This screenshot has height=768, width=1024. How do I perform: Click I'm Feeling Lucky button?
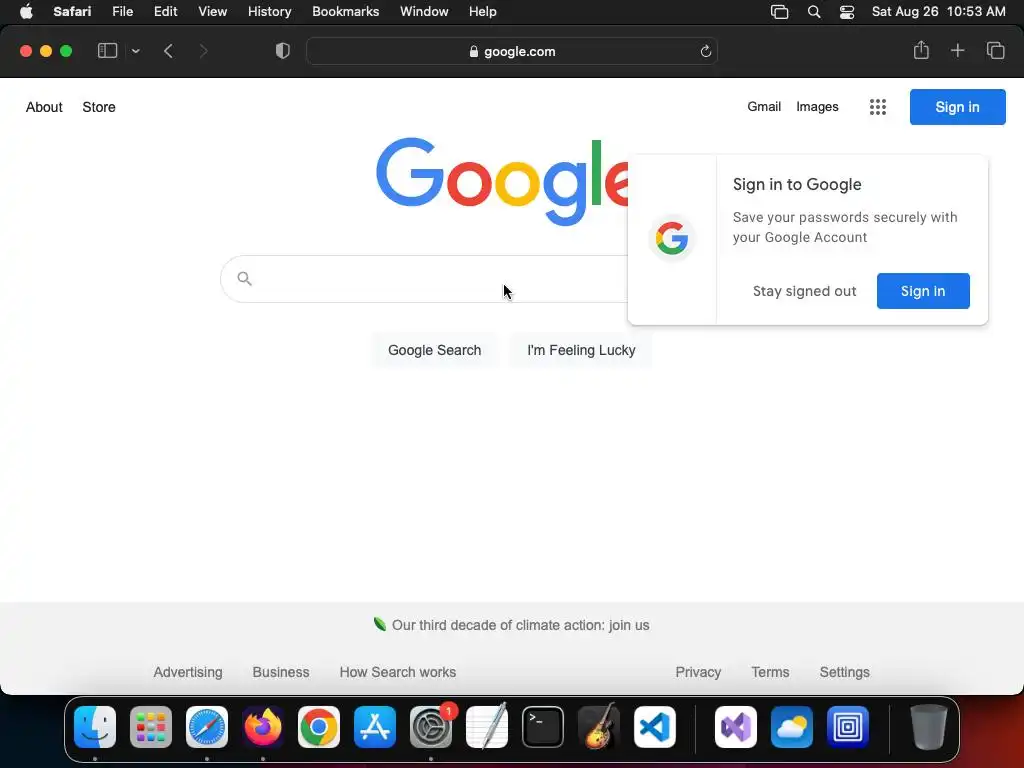point(581,350)
